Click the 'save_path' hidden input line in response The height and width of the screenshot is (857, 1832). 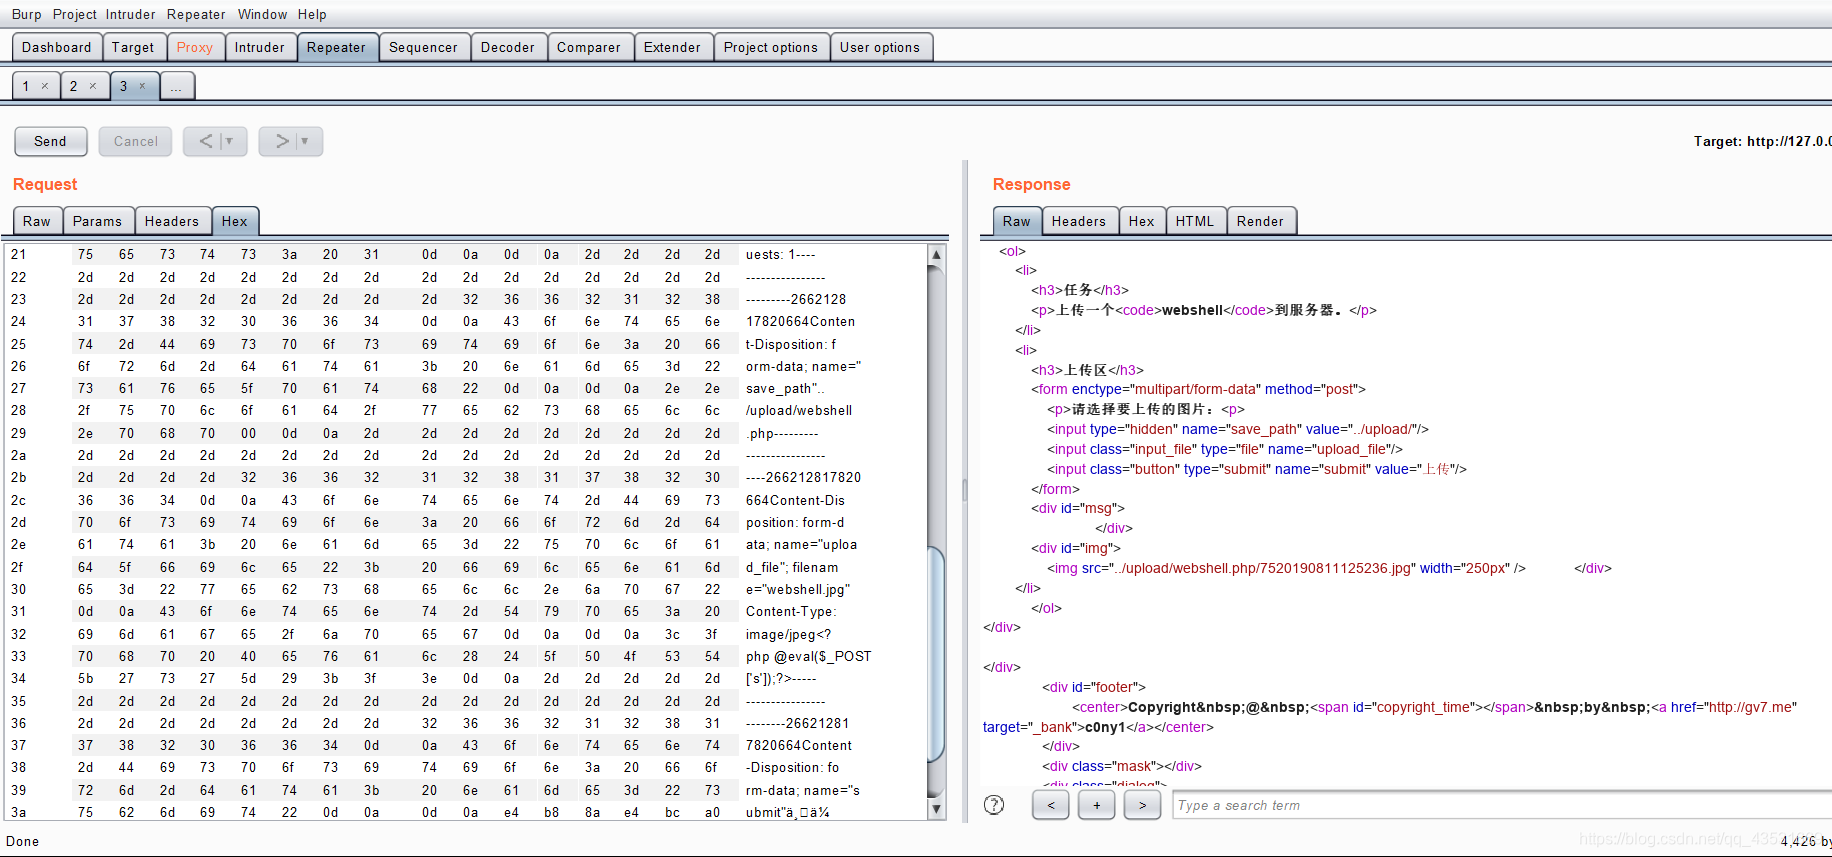click(1238, 429)
